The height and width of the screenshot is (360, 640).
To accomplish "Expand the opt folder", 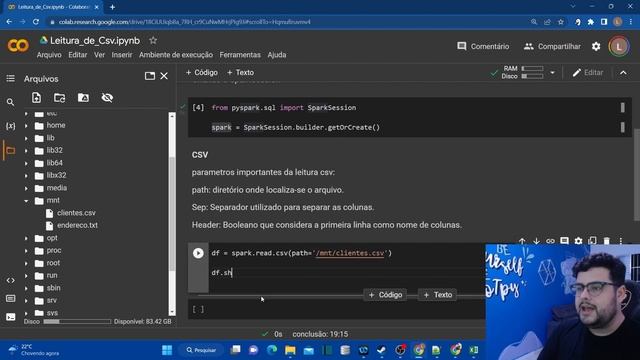I will point(27,238).
